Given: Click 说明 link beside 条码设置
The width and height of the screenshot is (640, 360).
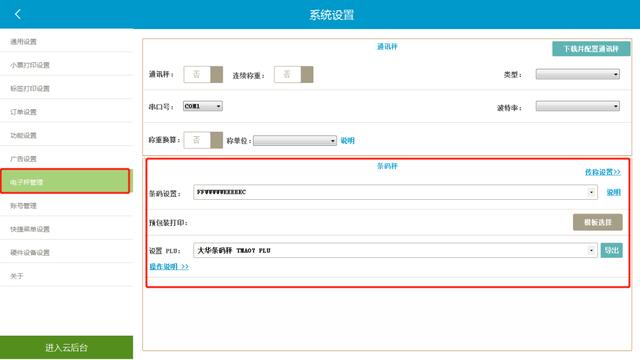Looking at the screenshot, I should (613, 192).
